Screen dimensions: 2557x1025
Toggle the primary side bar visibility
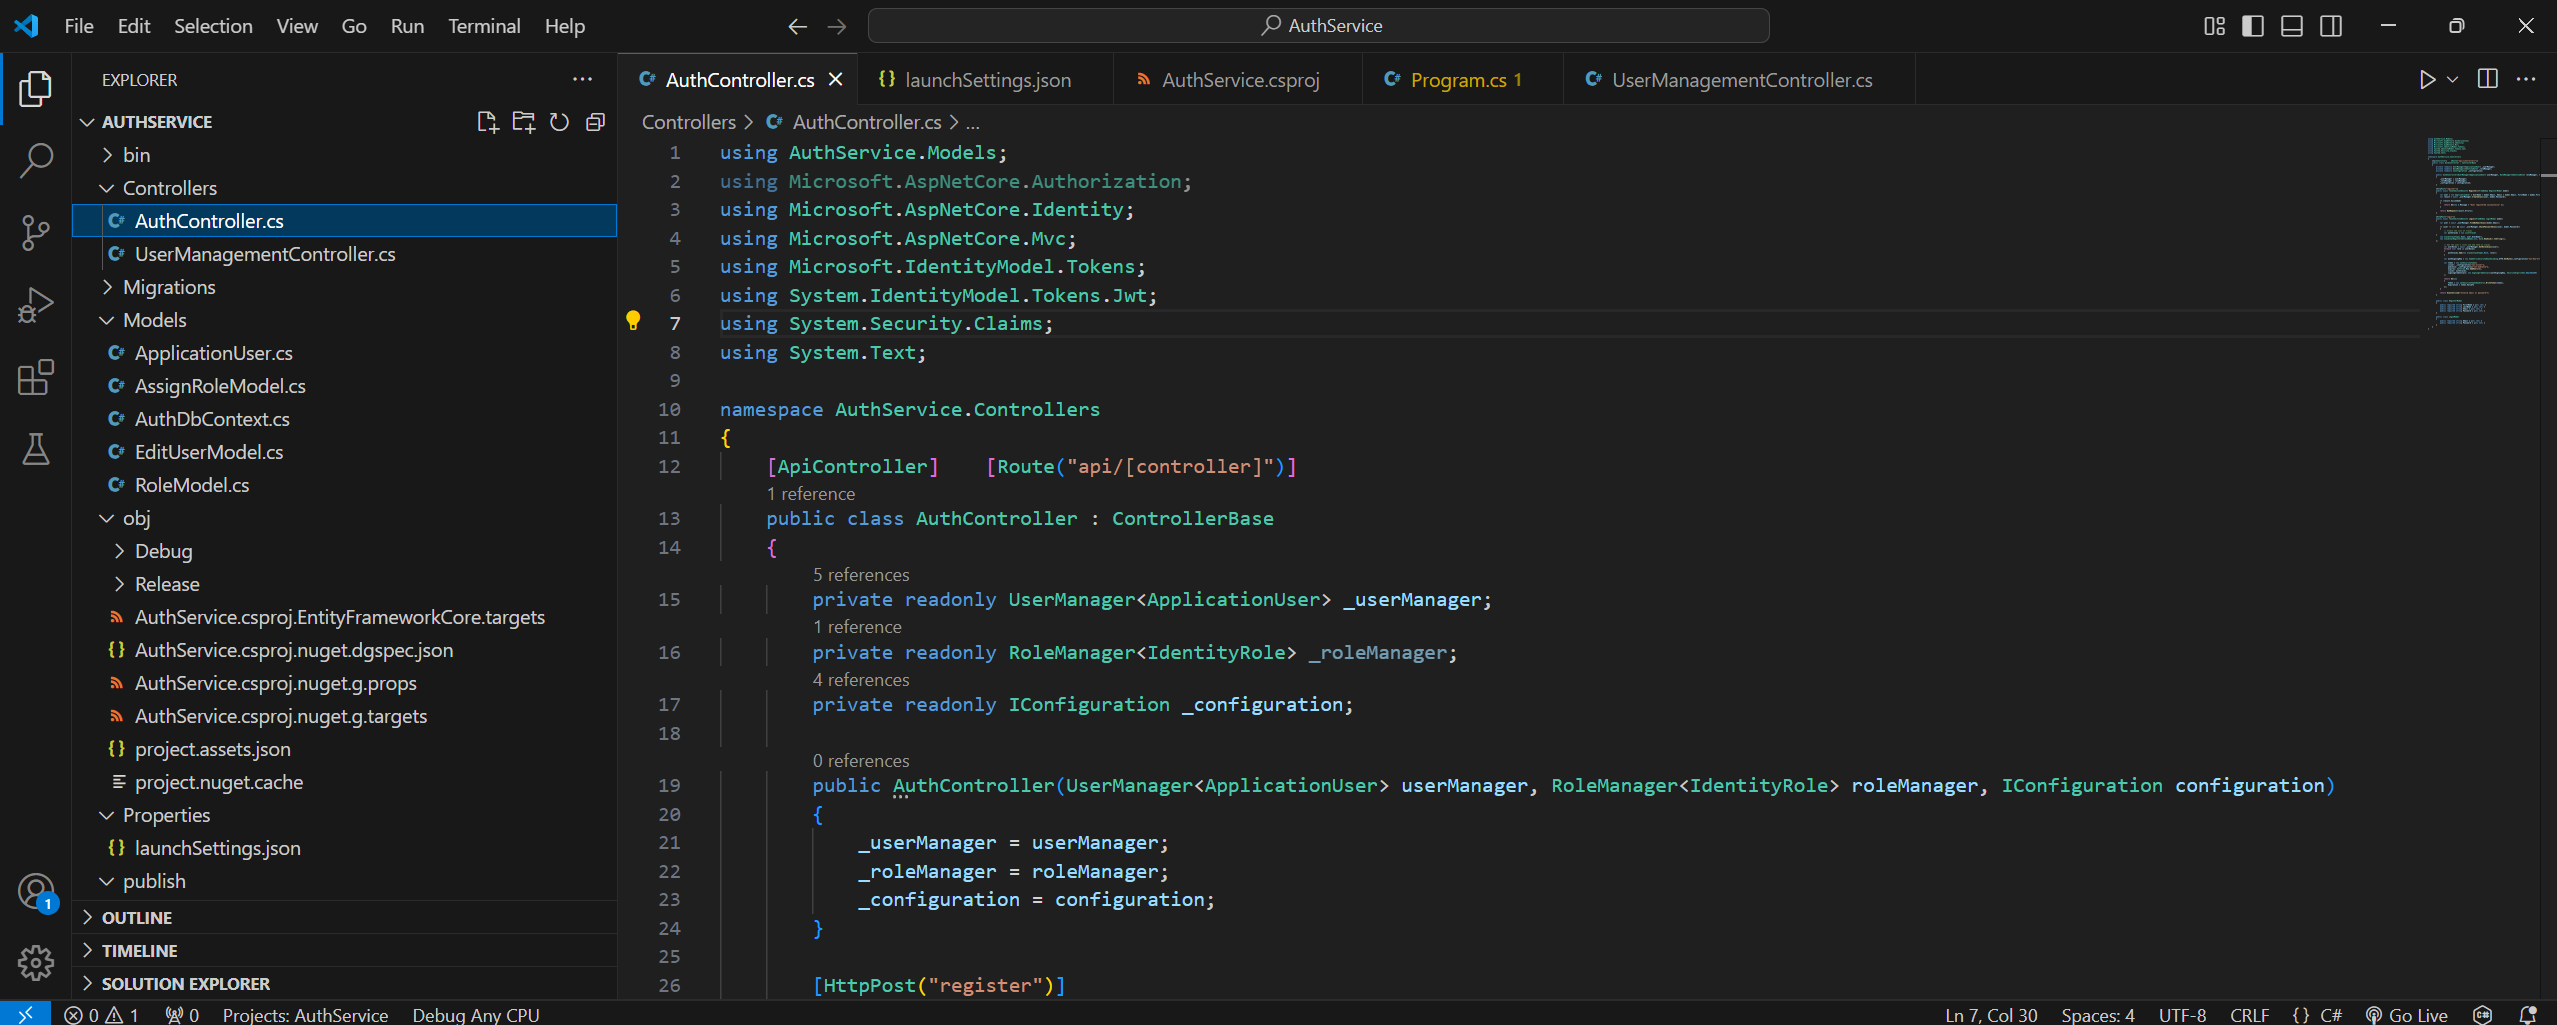point(2252,26)
